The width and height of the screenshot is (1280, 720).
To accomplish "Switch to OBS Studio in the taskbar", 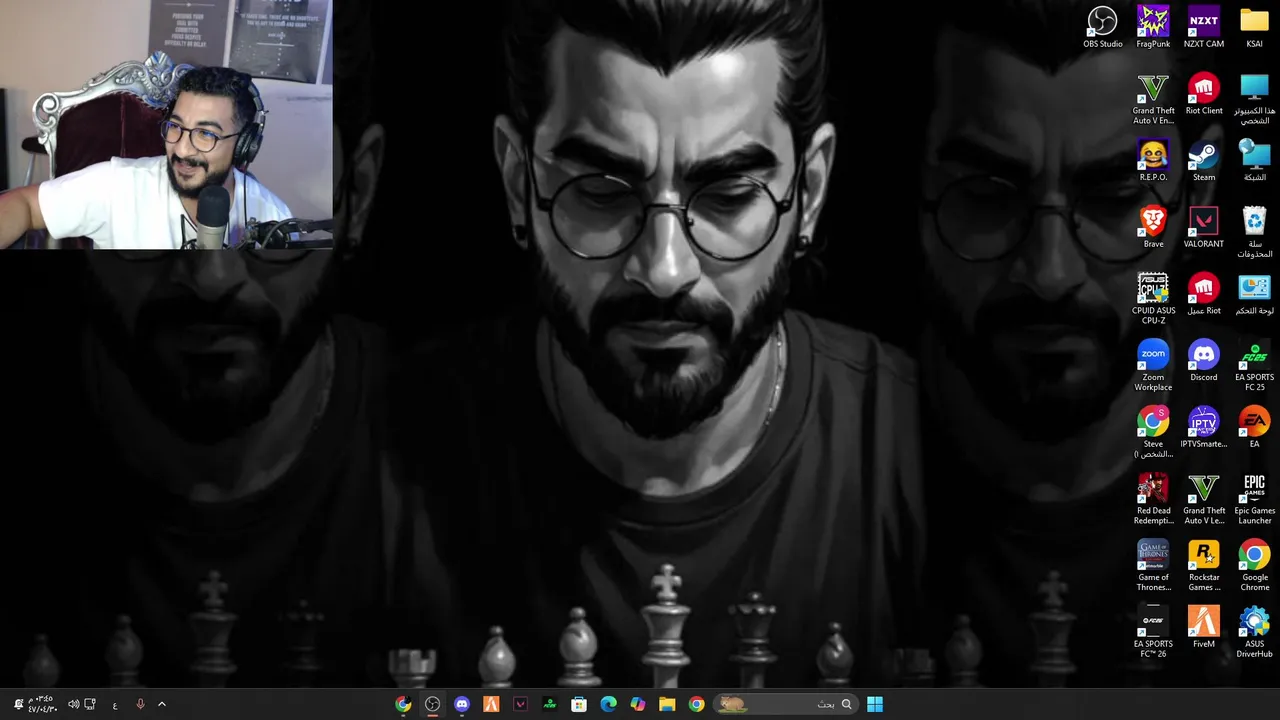I will pos(432,704).
